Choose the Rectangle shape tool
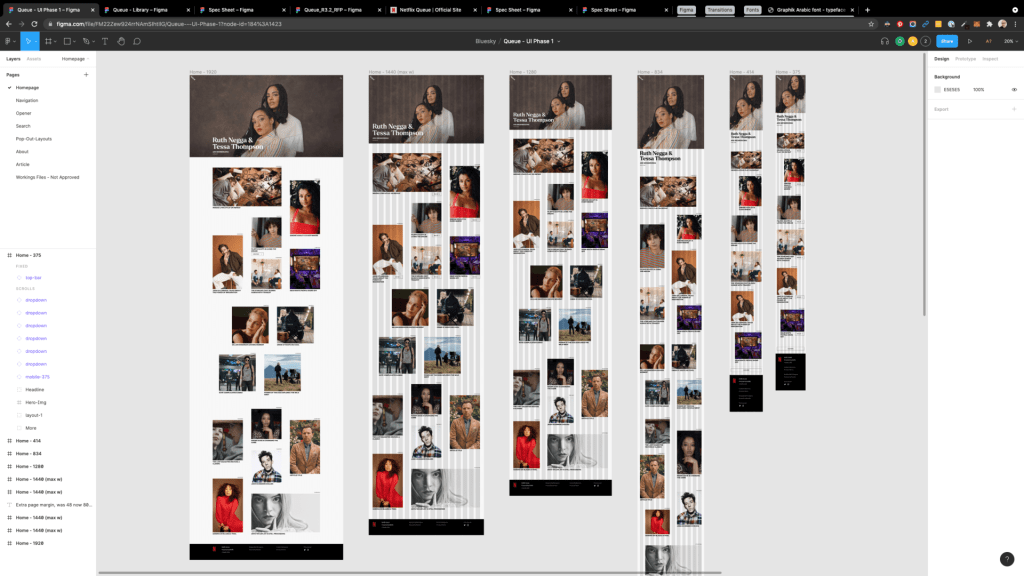 [x=67, y=41]
